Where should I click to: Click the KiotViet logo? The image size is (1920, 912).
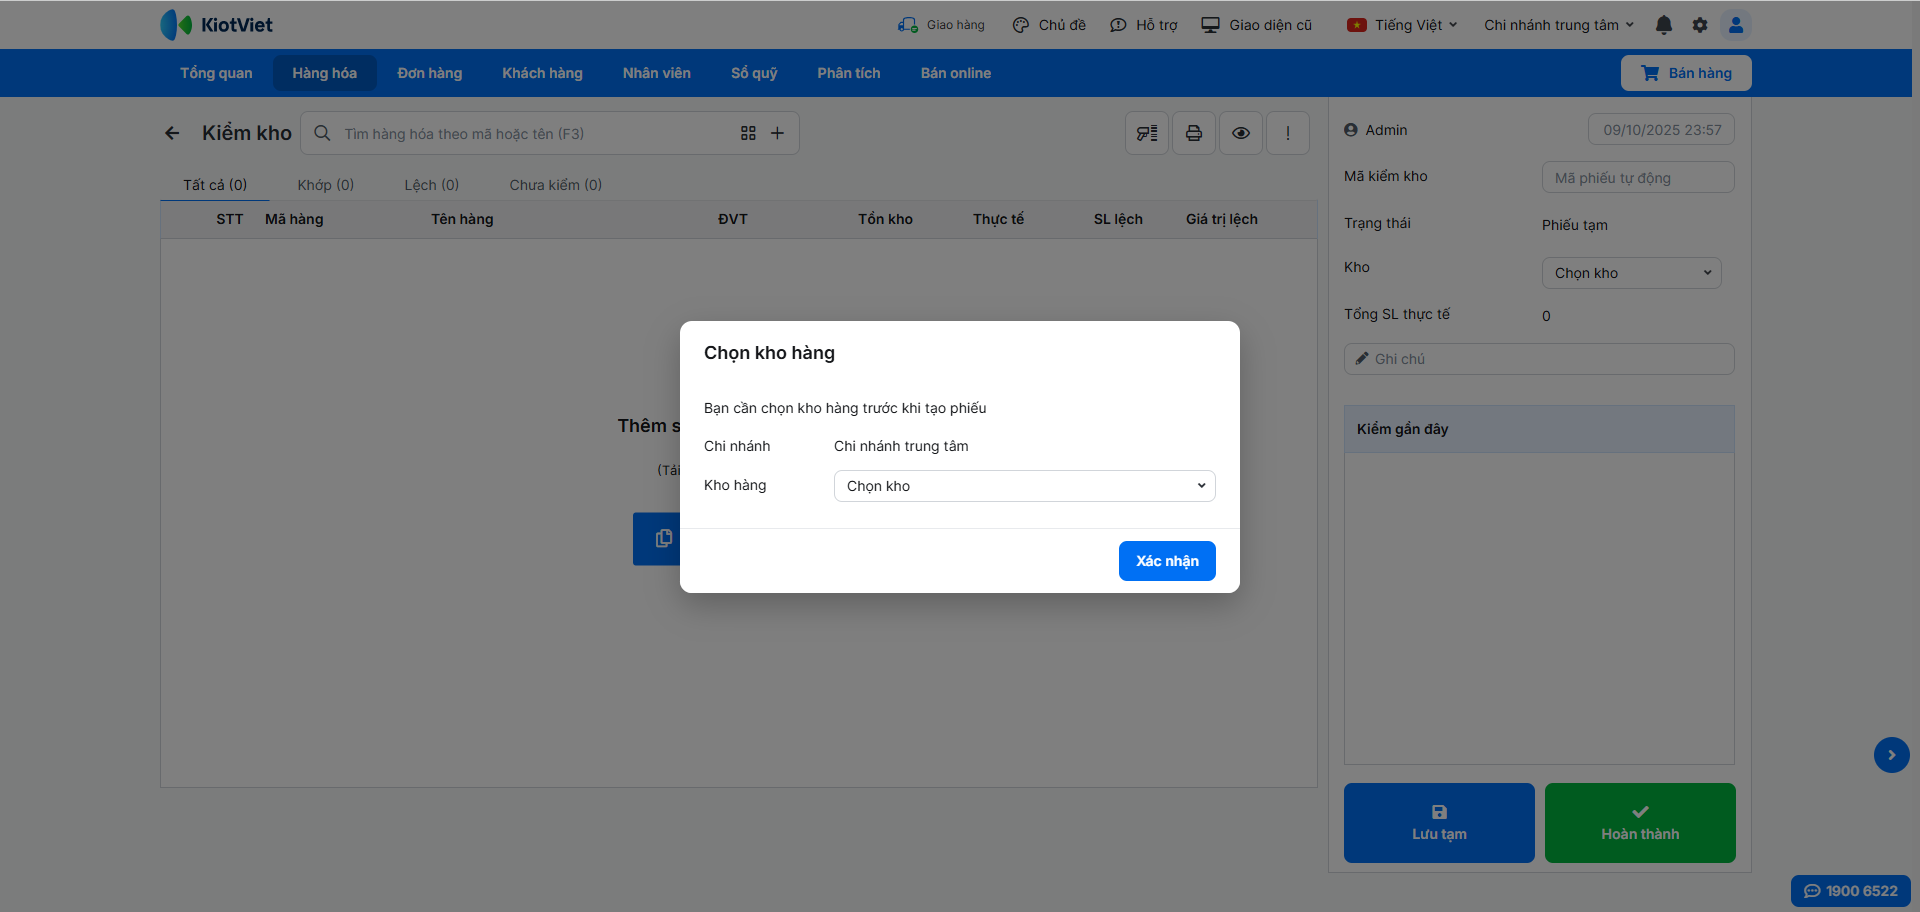216,25
